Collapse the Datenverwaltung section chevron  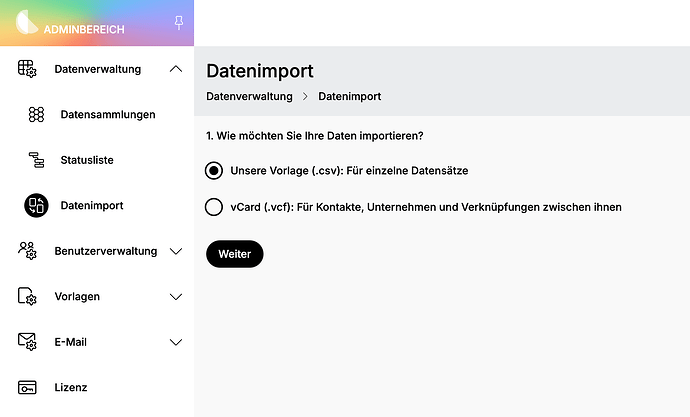pyautogui.click(x=176, y=69)
